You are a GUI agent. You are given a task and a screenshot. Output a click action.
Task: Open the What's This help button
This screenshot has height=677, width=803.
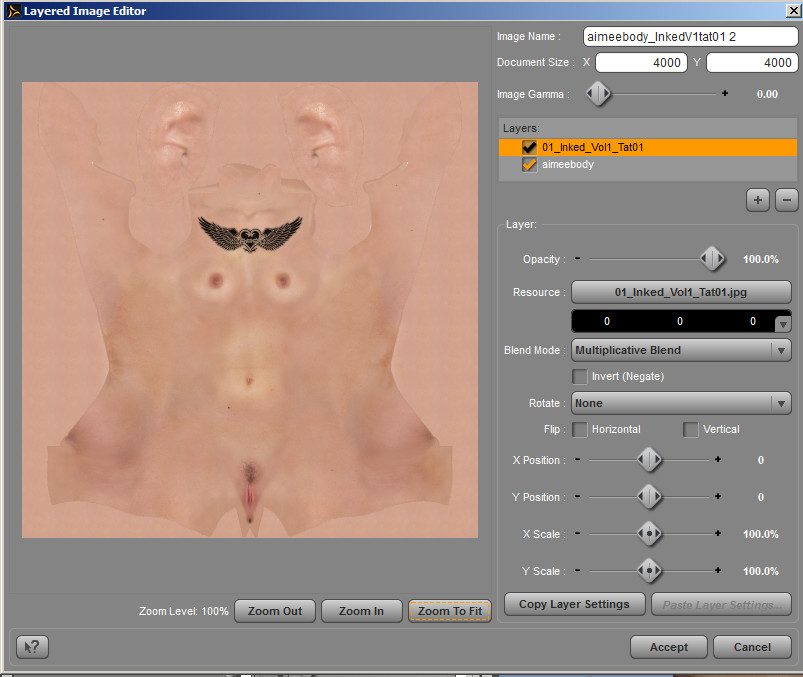32,647
